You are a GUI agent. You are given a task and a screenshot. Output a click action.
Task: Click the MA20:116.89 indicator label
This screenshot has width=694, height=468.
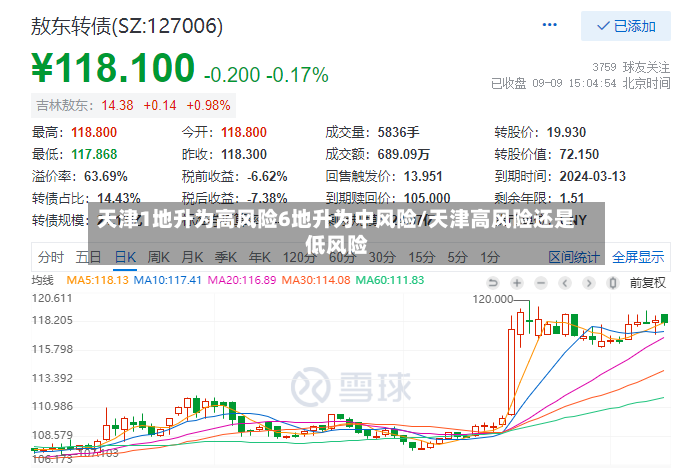pos(242,280)
